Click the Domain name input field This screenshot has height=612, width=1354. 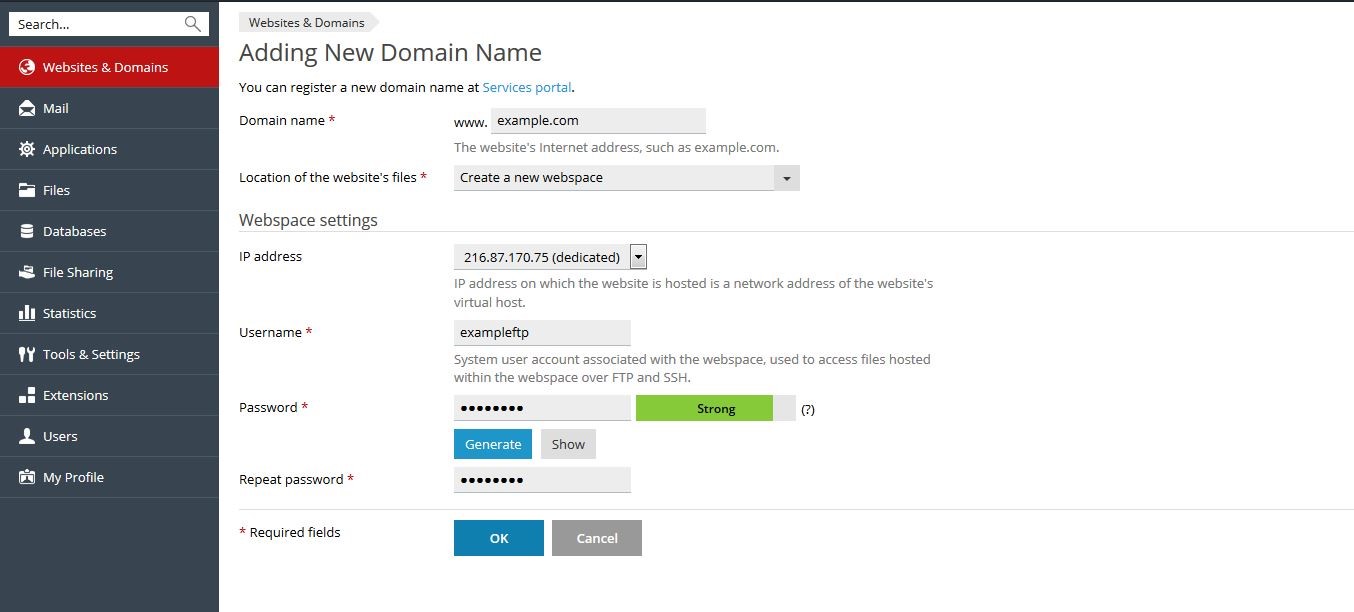click(x=598, y=121)
